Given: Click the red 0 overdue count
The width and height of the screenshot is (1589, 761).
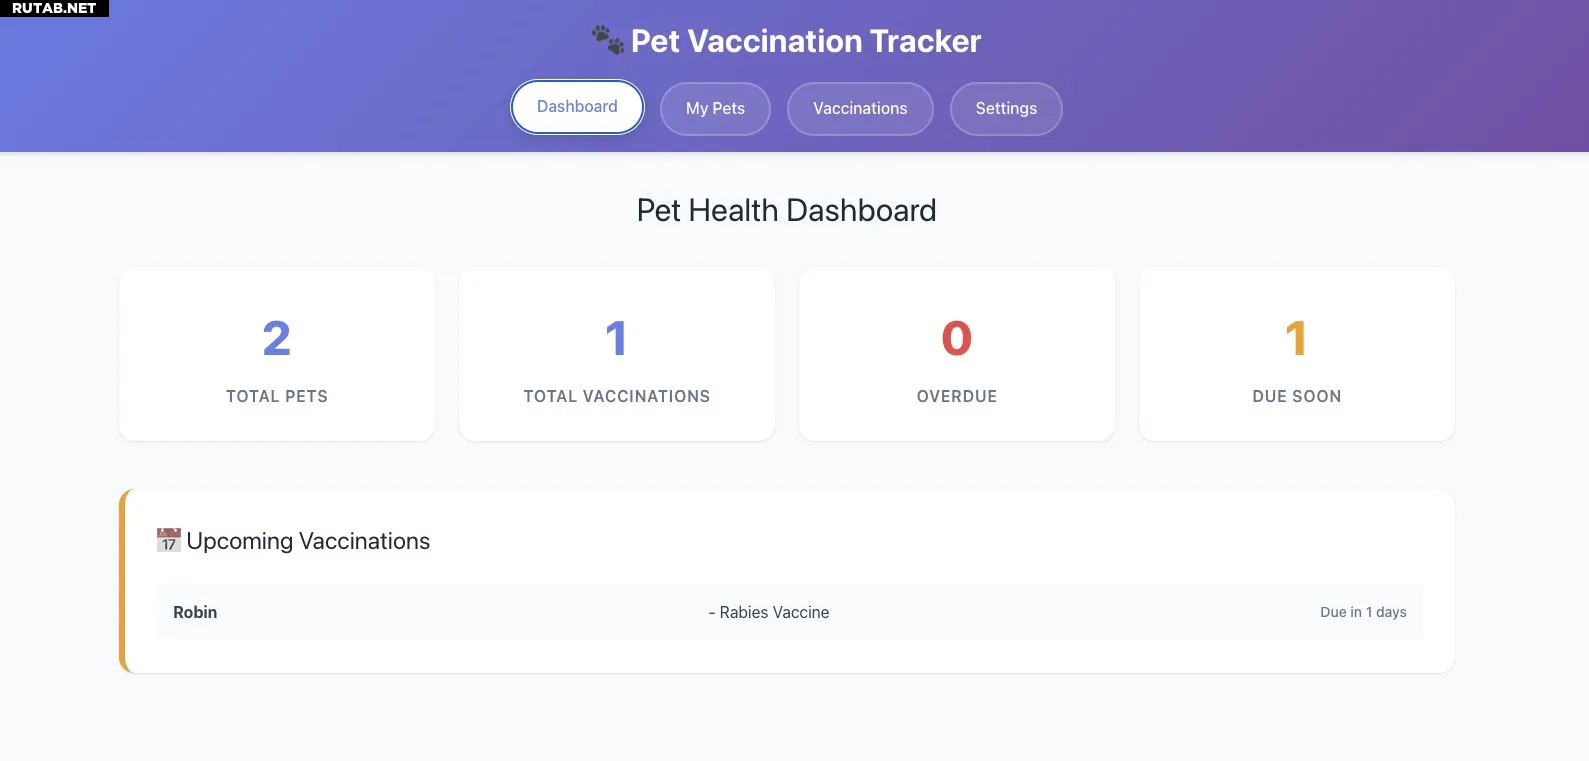Looking at the screenshot, I should [x=957, y=338].
